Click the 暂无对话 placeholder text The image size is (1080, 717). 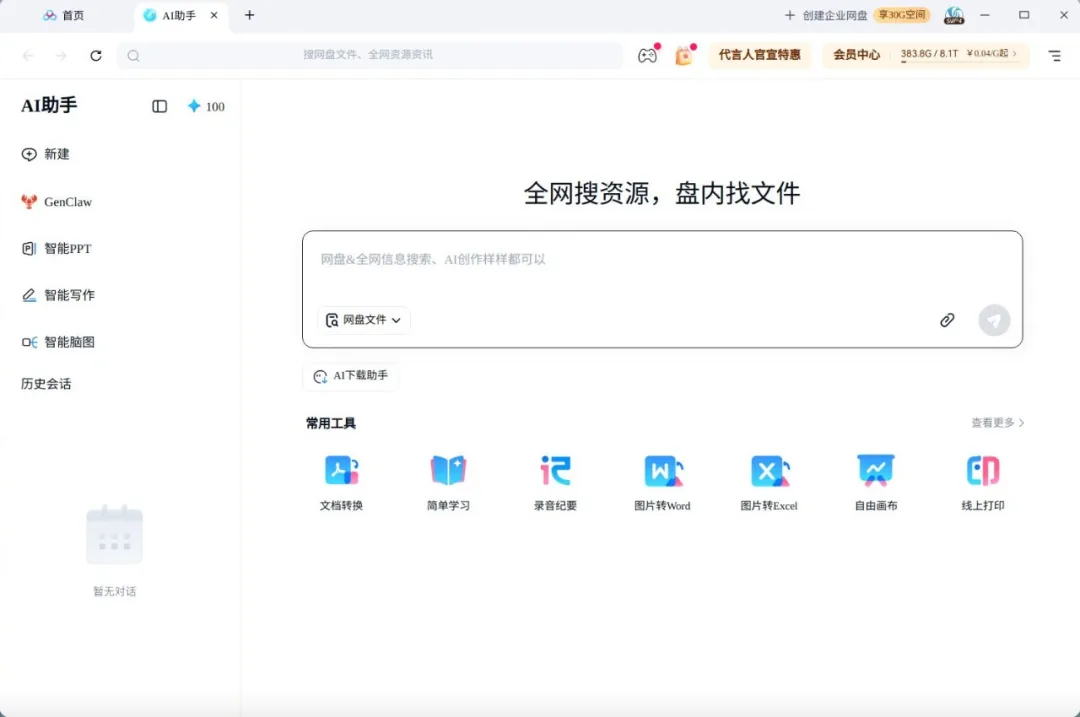click(x=114, y=591)
